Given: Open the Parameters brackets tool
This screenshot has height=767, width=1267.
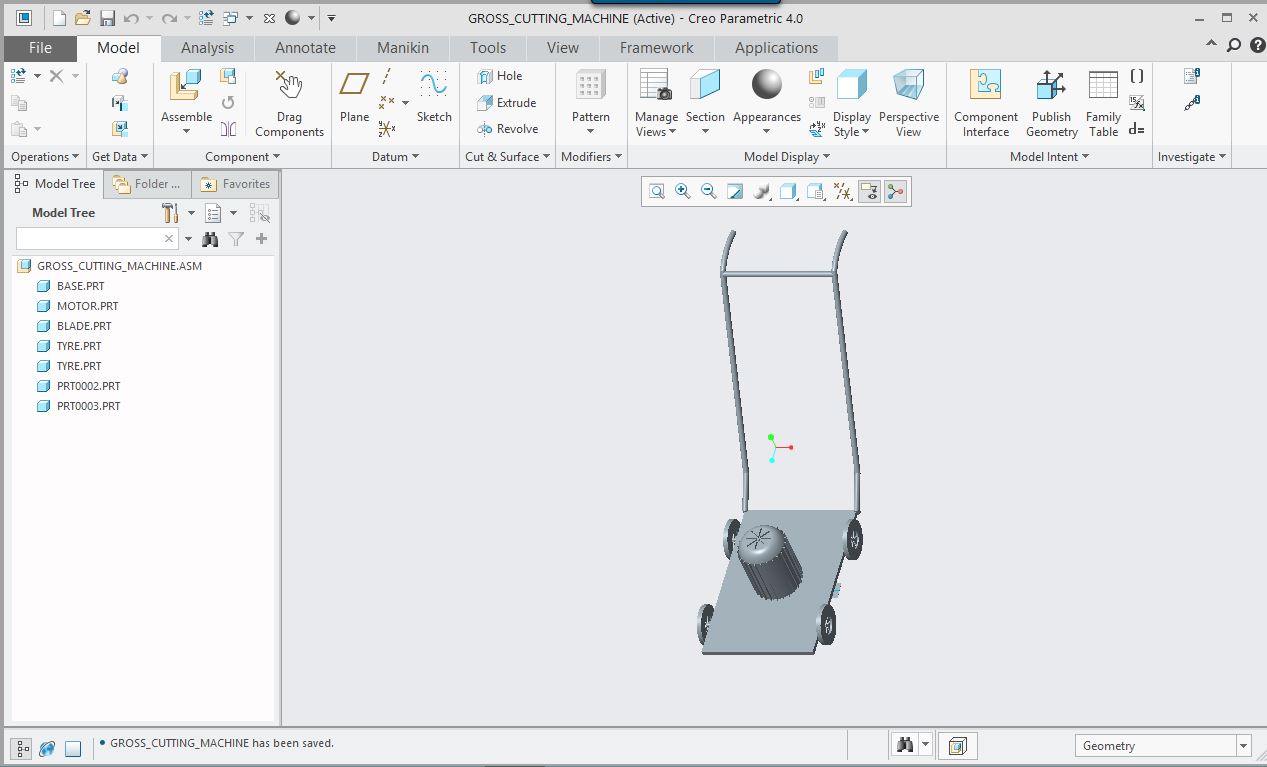Looking at the screenshot, I should (x=1137, y=76).
